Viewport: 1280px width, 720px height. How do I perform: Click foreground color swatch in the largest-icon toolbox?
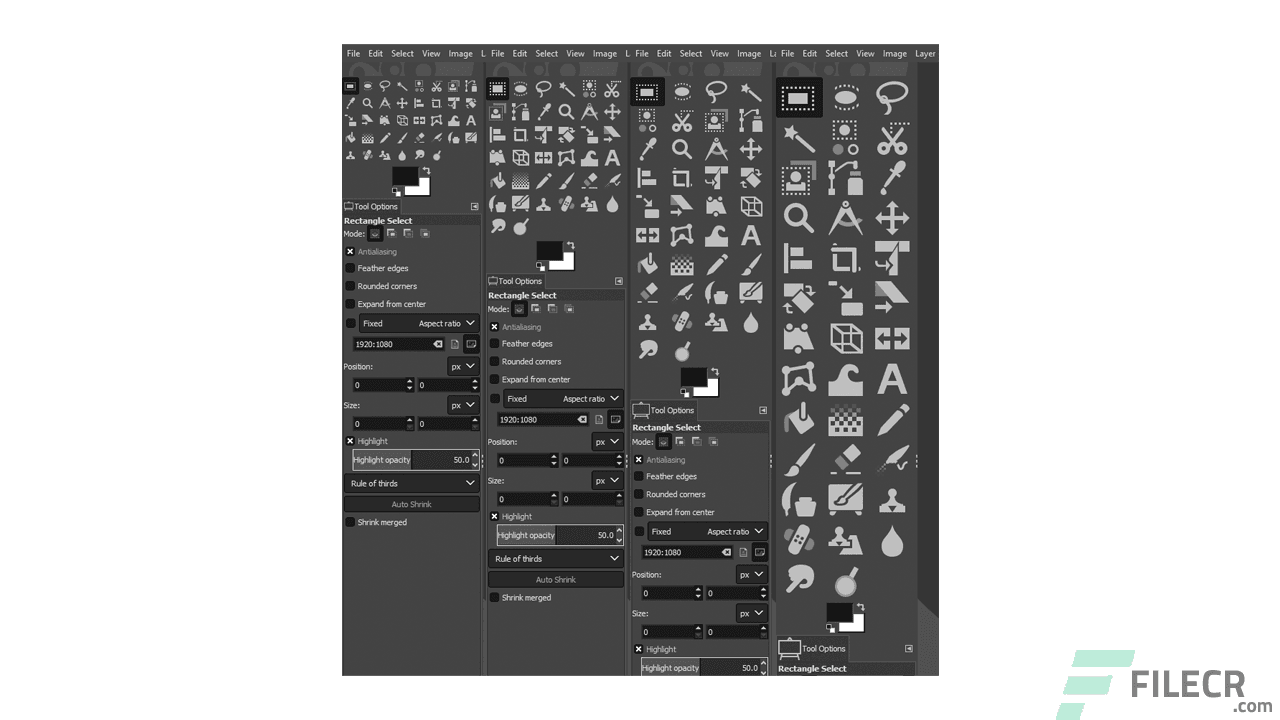pos(839,614)
